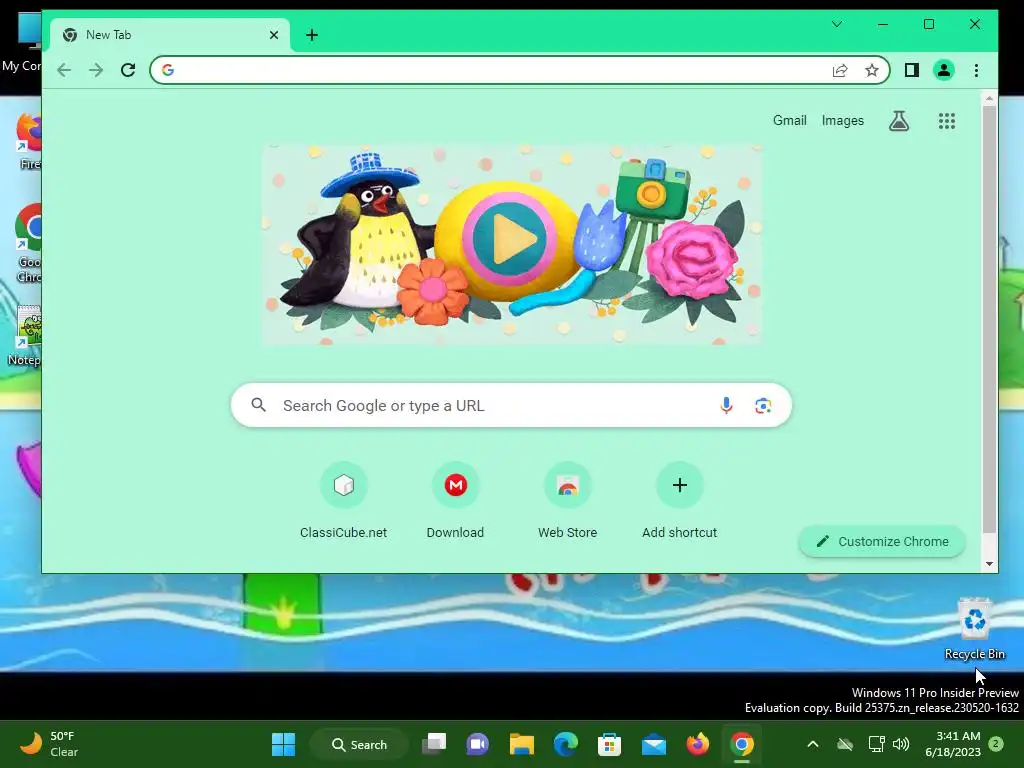Open Task View on taskbar

tap(434, 744)
